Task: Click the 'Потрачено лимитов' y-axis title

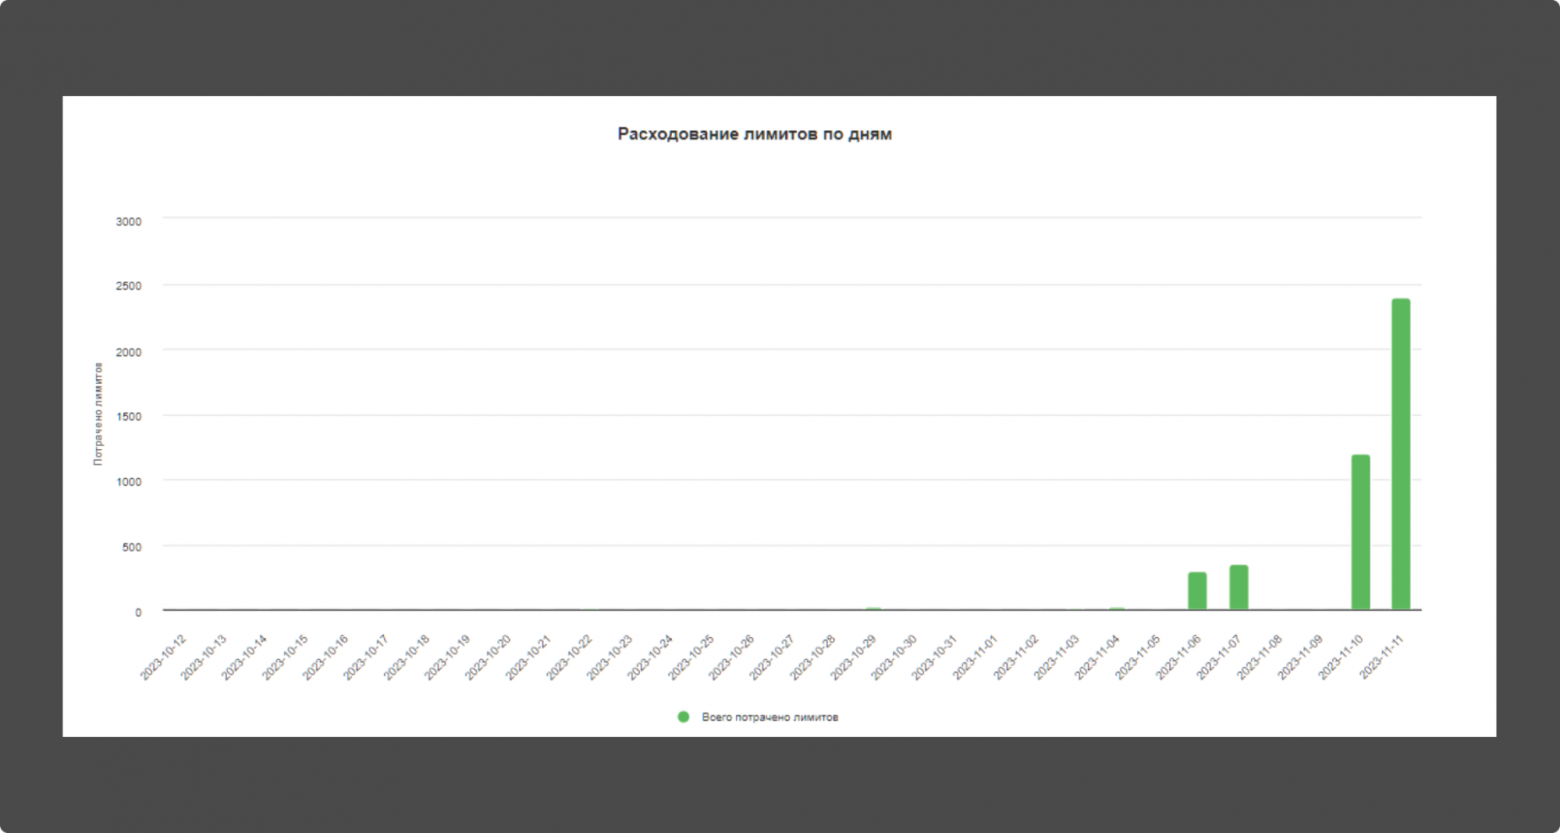Action: click(x=98, y=414)
